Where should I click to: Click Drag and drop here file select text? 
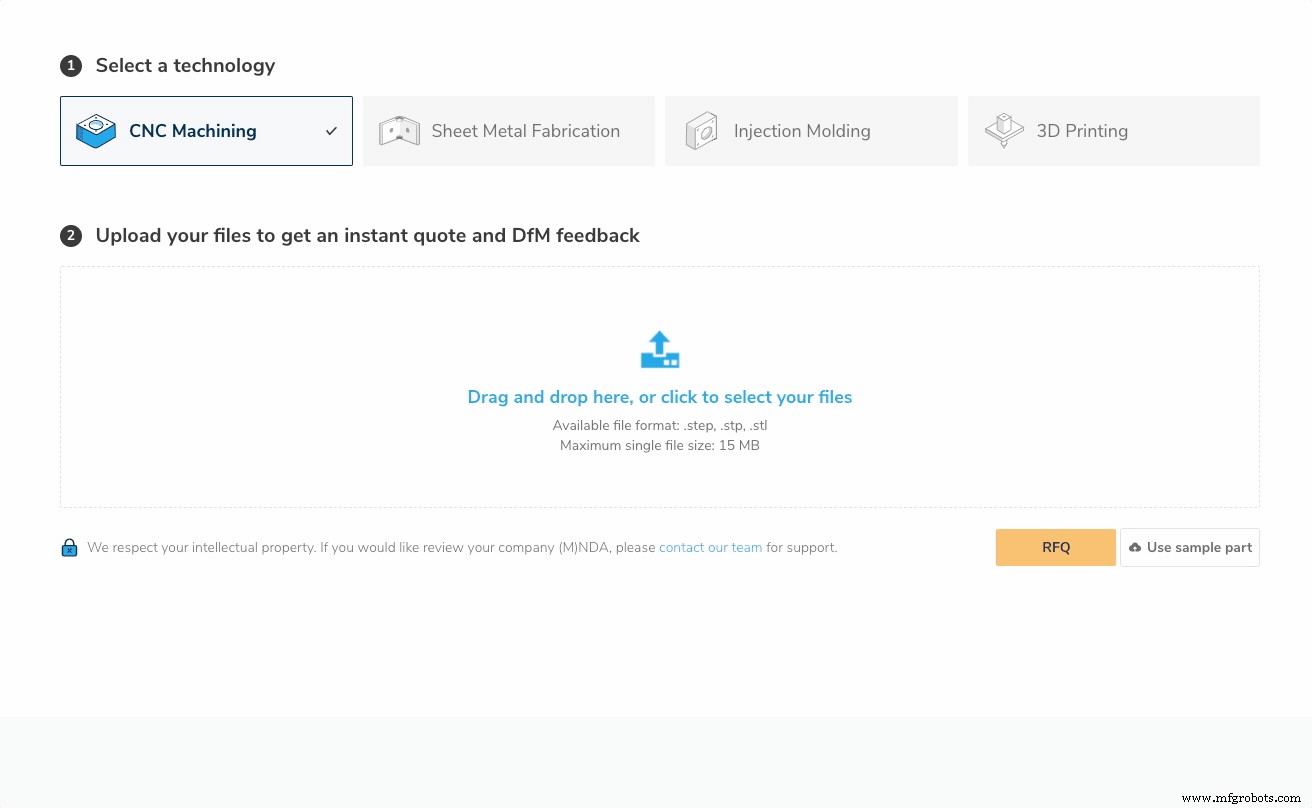click(659, 397)
